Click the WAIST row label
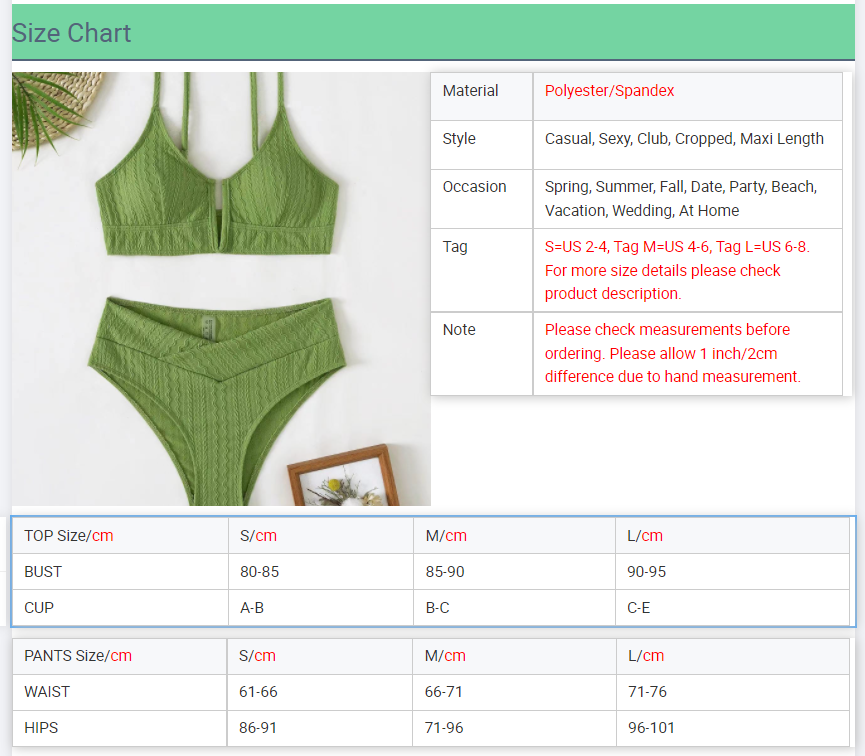The width and height of the screenshot is (865, 756). pos(47,692)
